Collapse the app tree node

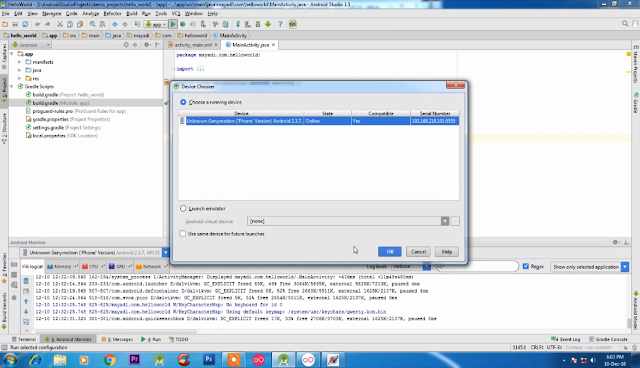pos(12,54)
